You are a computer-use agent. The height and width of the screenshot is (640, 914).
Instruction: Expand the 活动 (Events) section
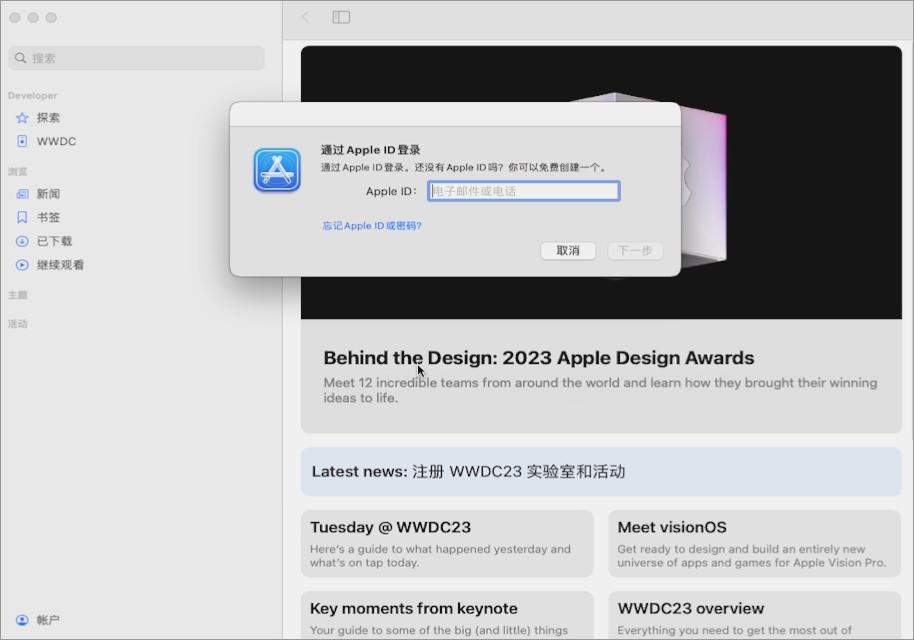pyautogui.click(x=18, y=323)
